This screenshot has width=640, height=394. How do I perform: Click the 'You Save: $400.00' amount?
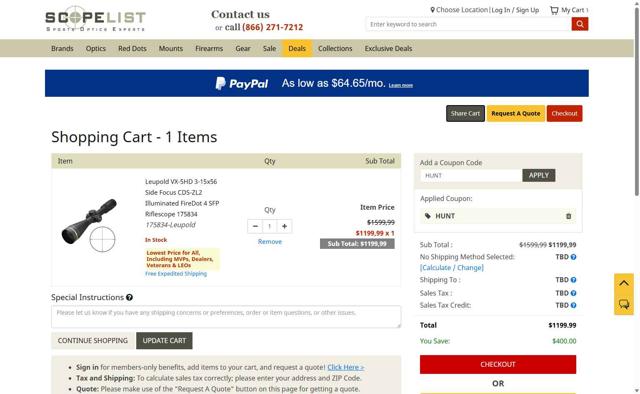tap(564, 341)
